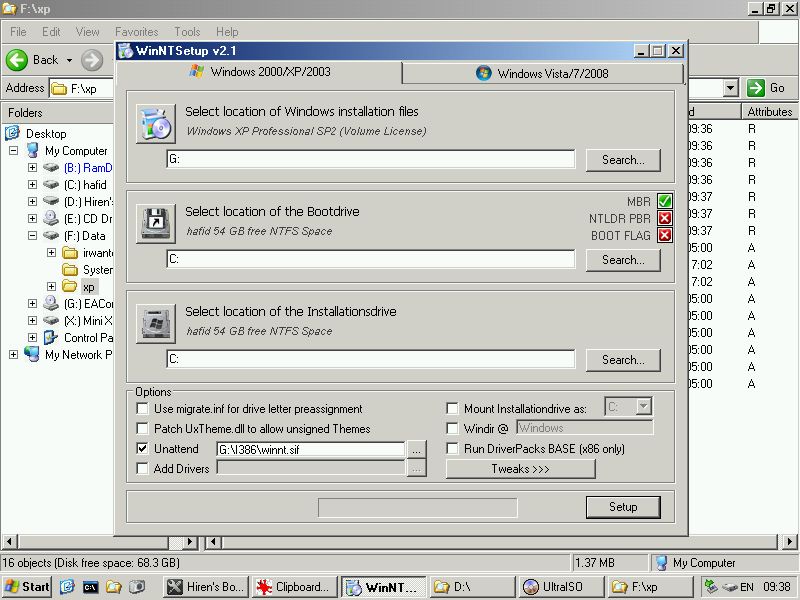Select the xp folder in tree
The height and width of the screenshot is (600, 800).
(x=89, y=287)
